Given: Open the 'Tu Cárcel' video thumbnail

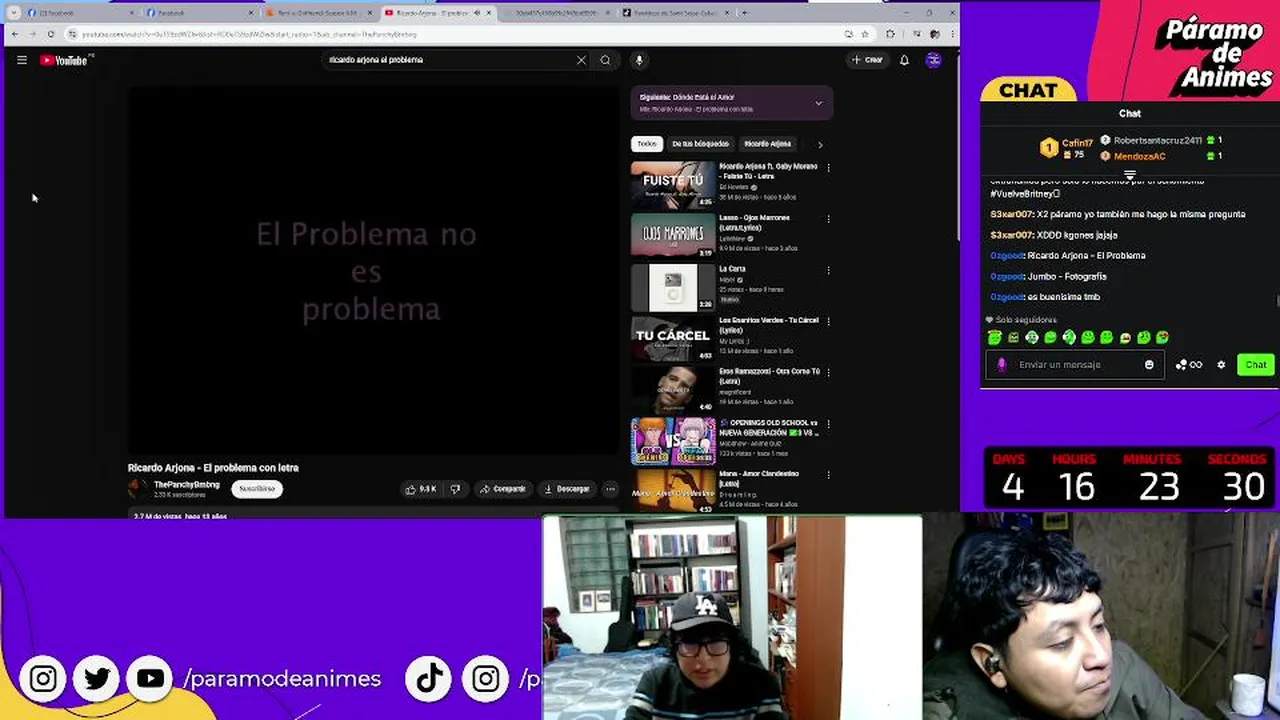Looking at the screenshot, I should [x=673, y=338].
